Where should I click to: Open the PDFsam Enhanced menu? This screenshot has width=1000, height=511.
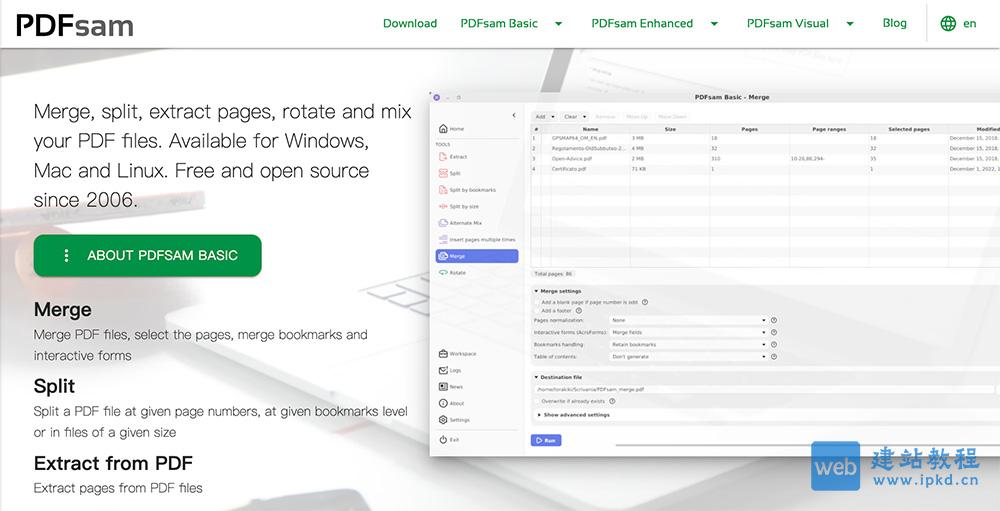pyautogui.click(x=654, y=23)
